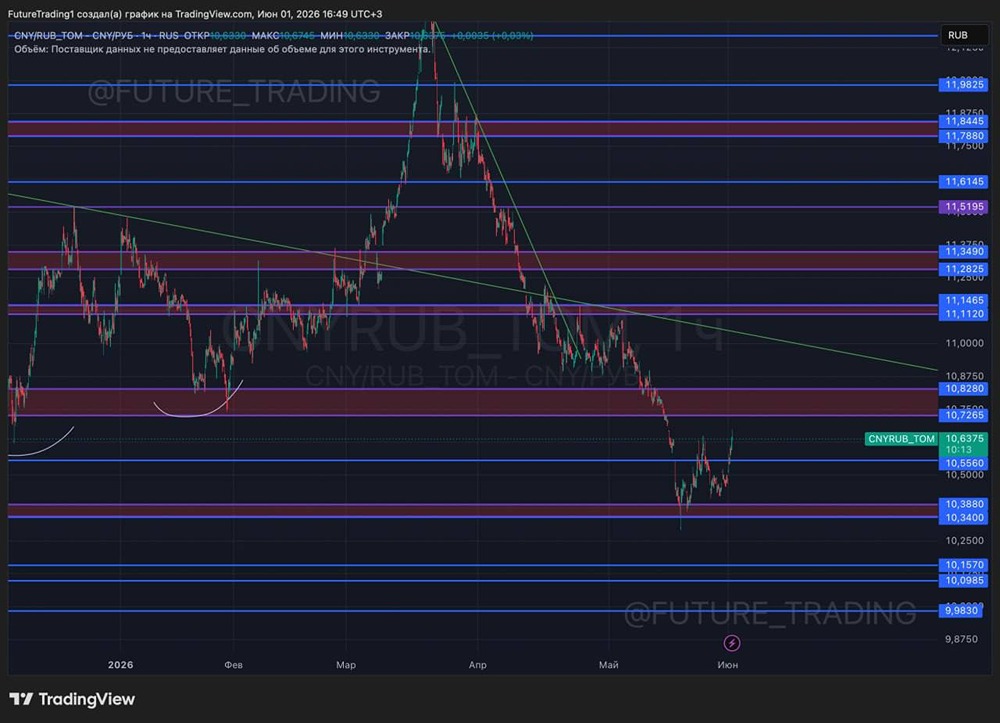The height and width of the screenshot is (723, 1000).
Task: Click the Фев label on the time axis
Action: click(x=233, y=664)
